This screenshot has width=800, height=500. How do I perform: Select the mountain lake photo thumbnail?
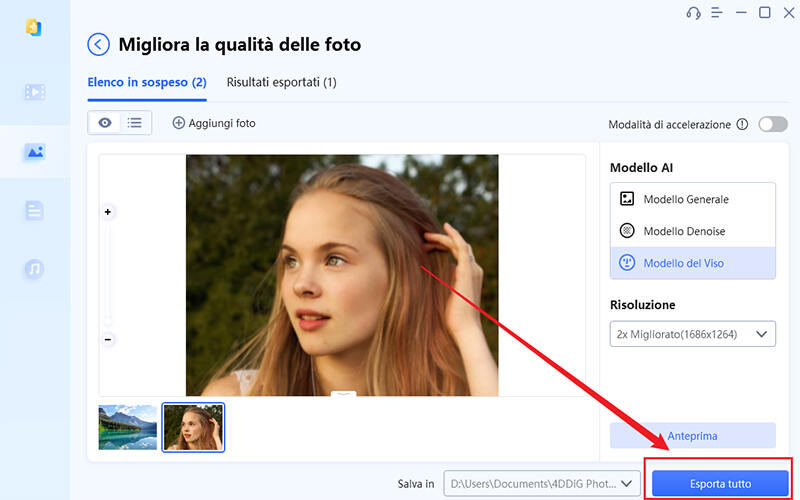tap(128, 427)
